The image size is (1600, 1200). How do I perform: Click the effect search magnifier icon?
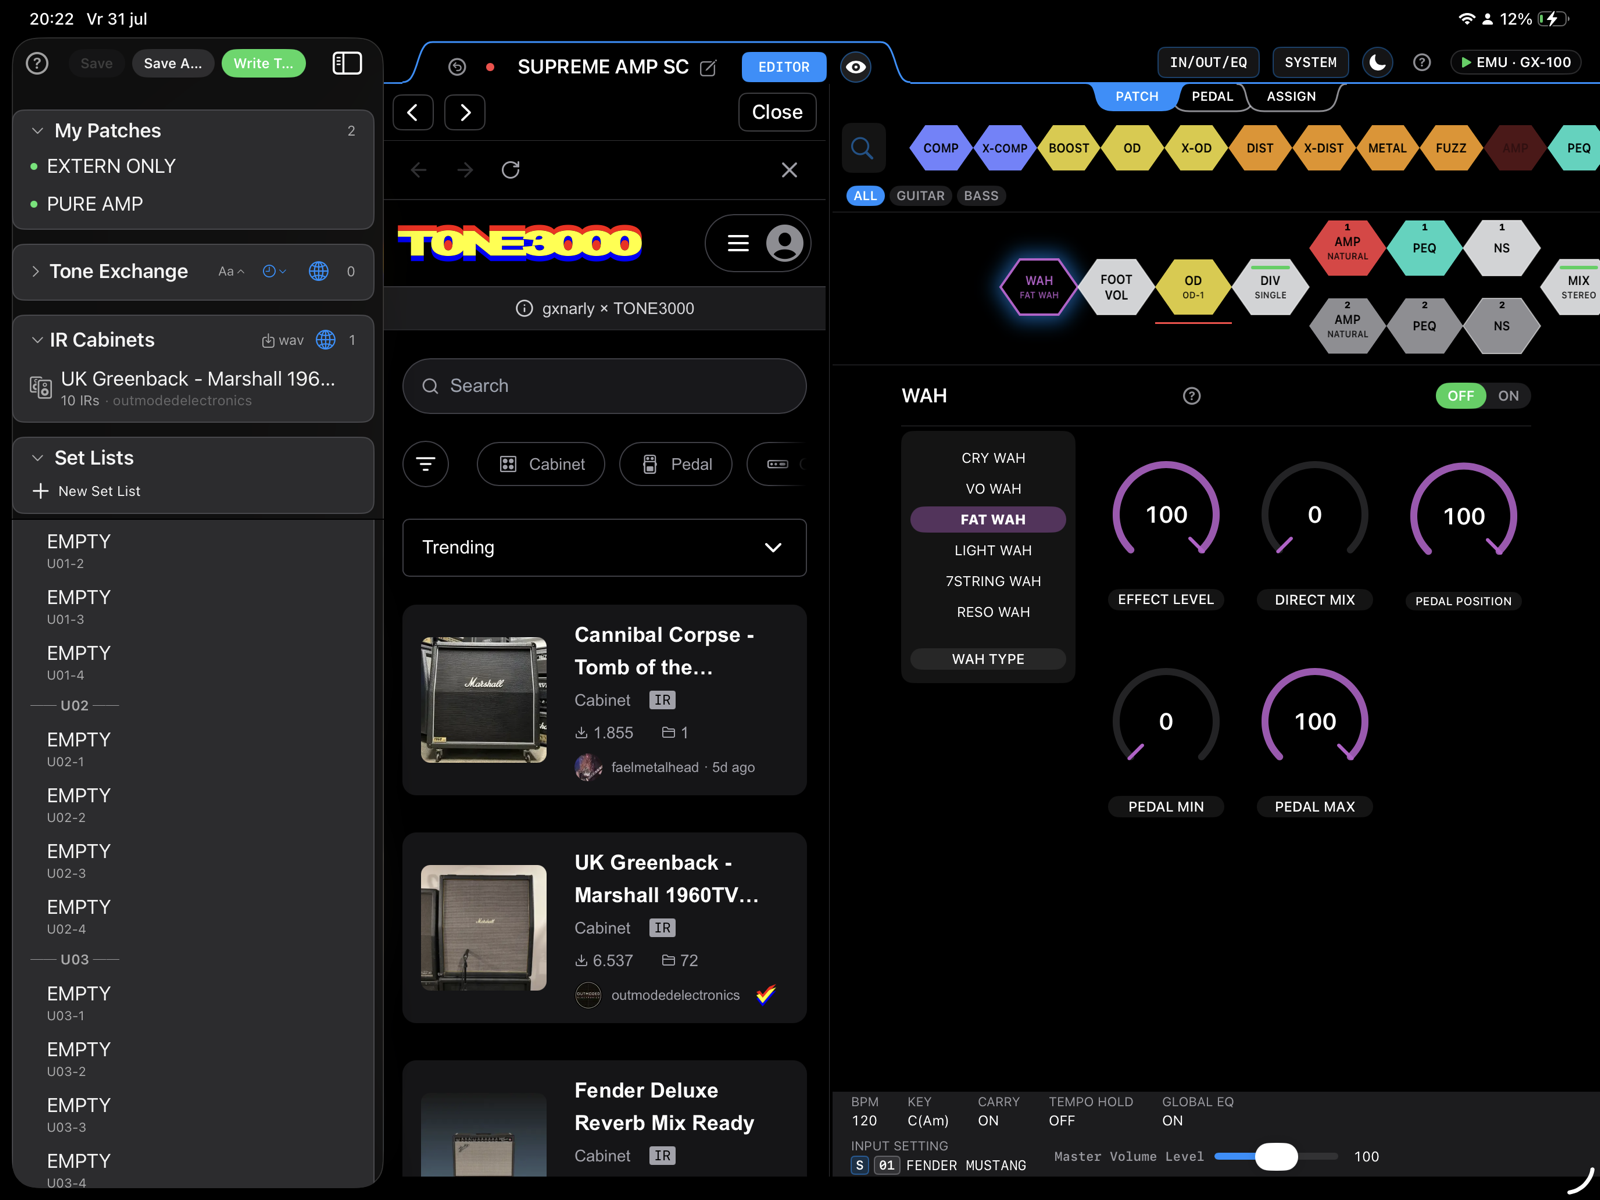point(862,148)
